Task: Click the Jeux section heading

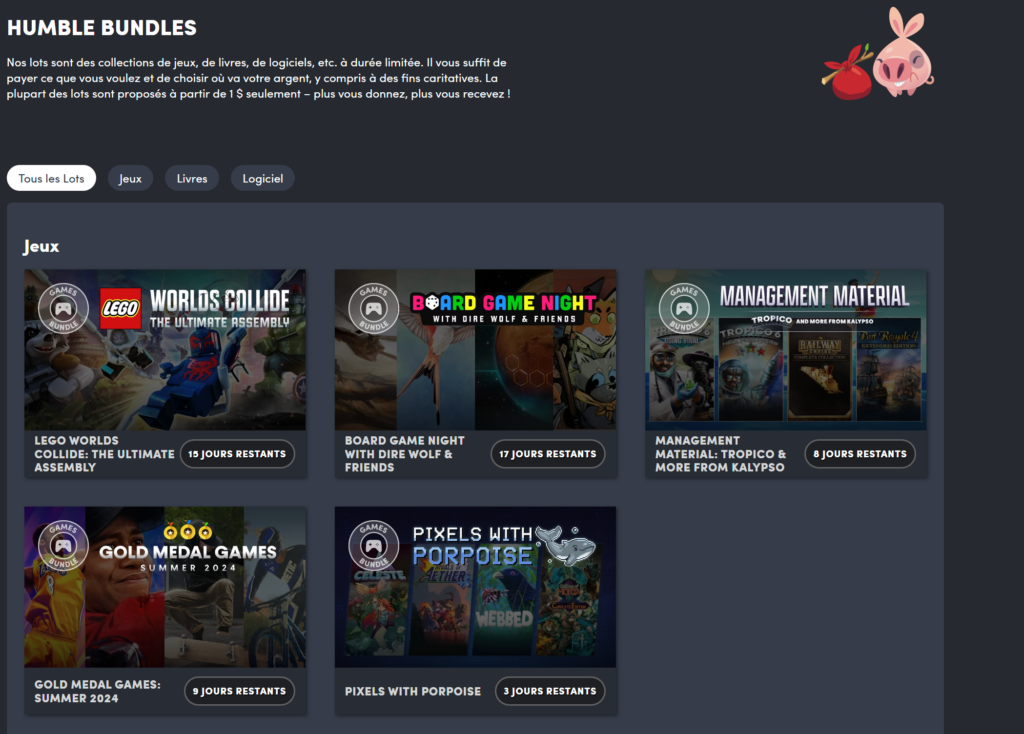Action: click(x=41, y=246)
